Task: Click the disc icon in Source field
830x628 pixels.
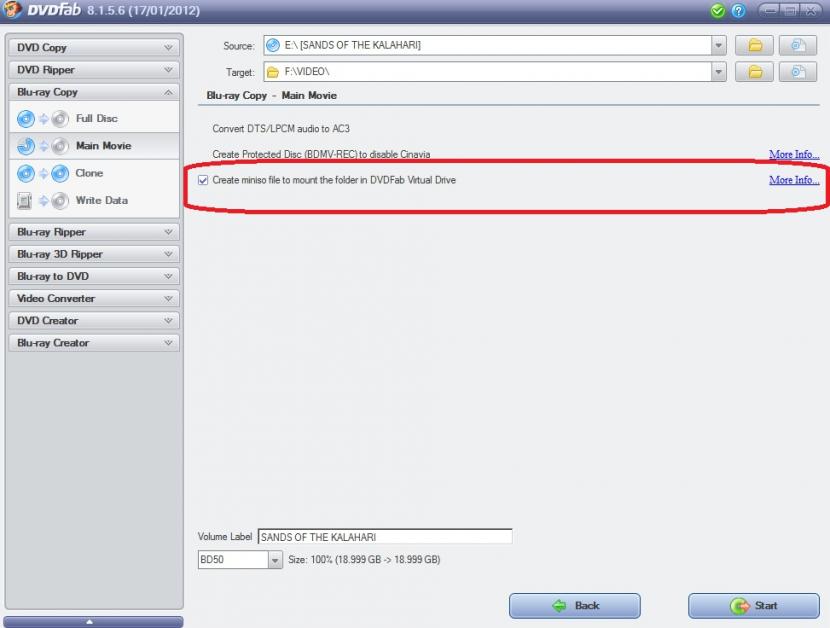Action: coord(273,46)
